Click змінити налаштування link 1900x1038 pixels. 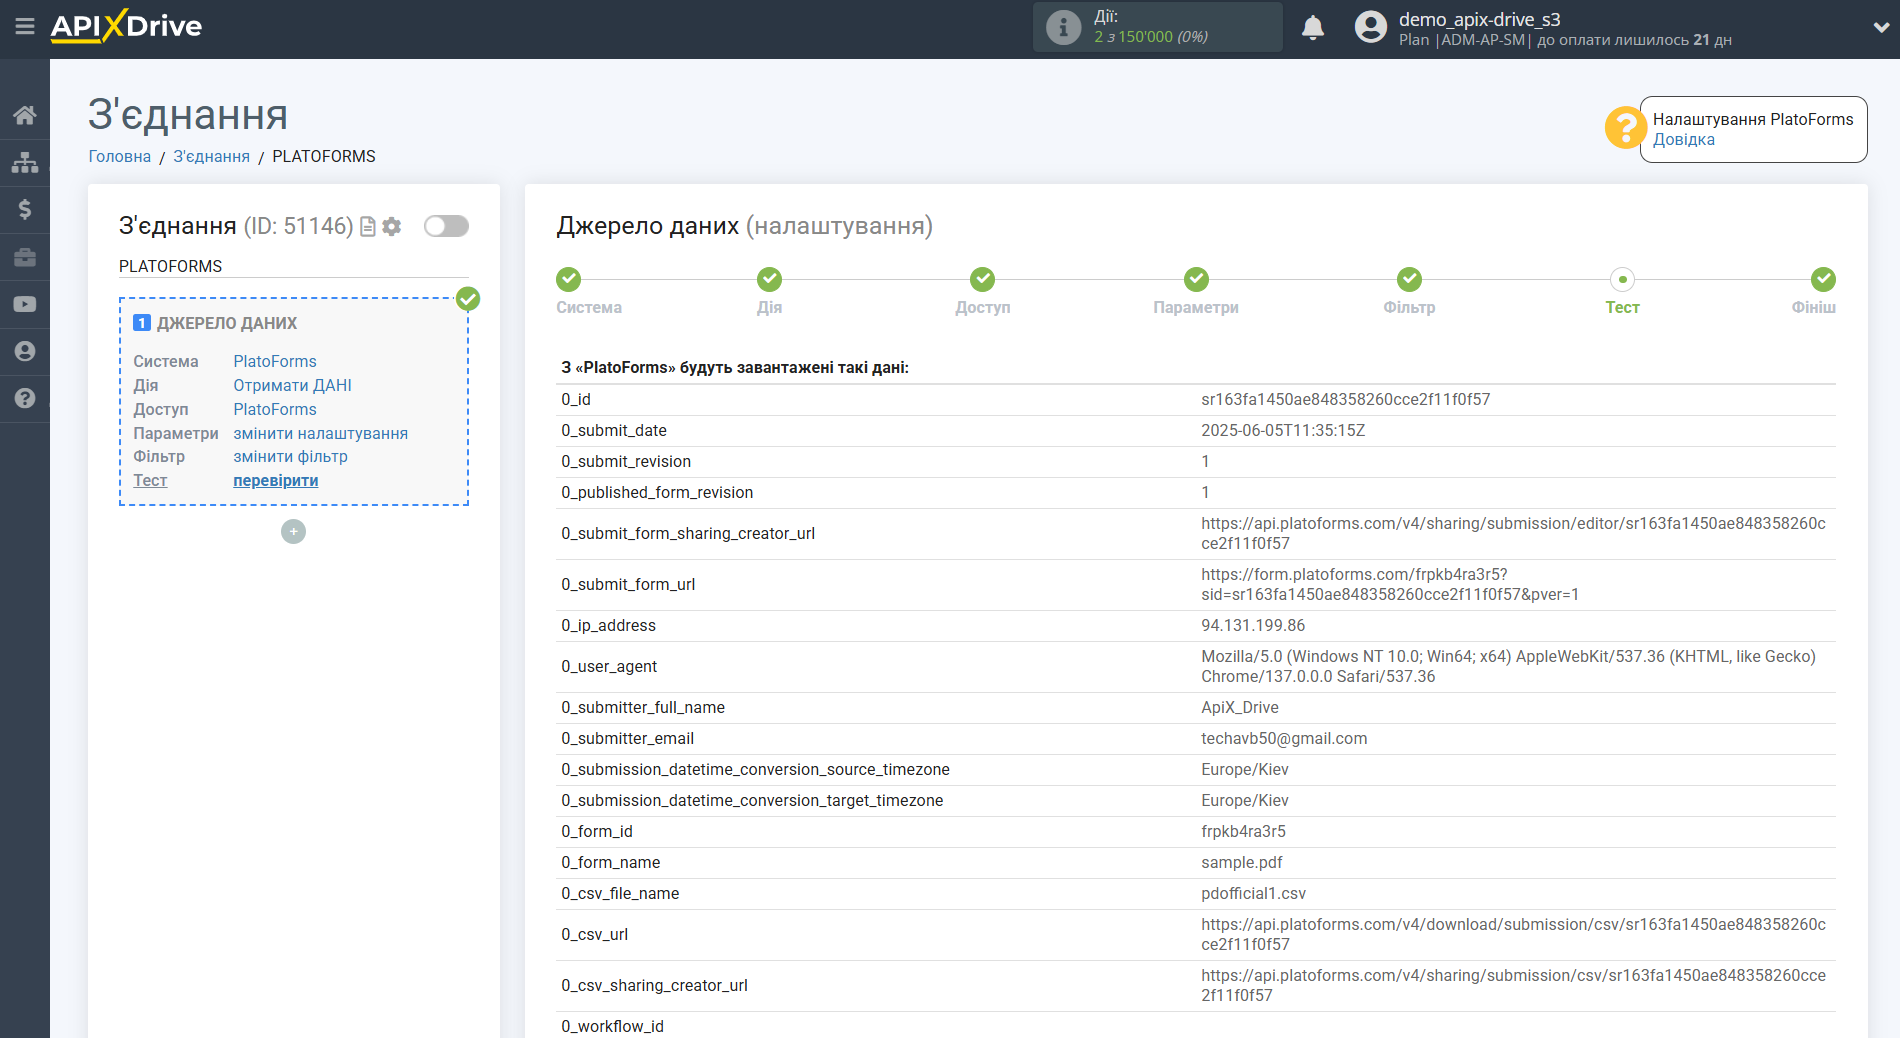[x=320, y=433]
